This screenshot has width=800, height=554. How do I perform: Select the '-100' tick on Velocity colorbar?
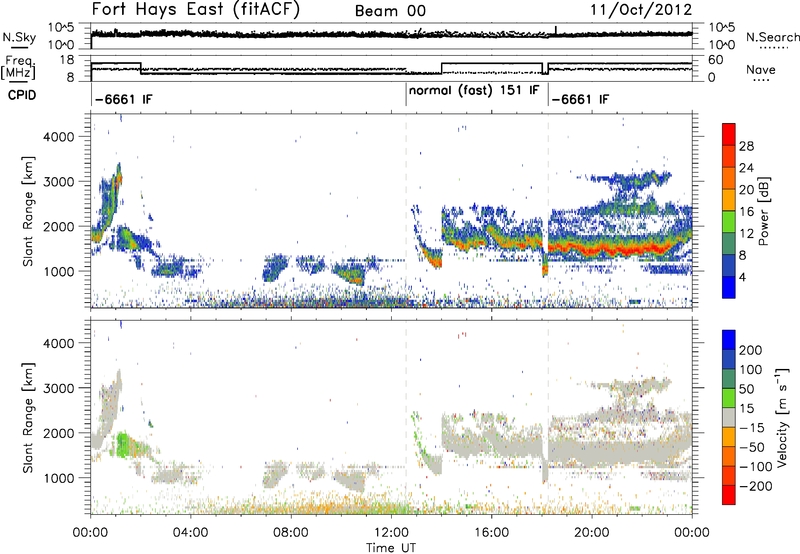[755, 467]
